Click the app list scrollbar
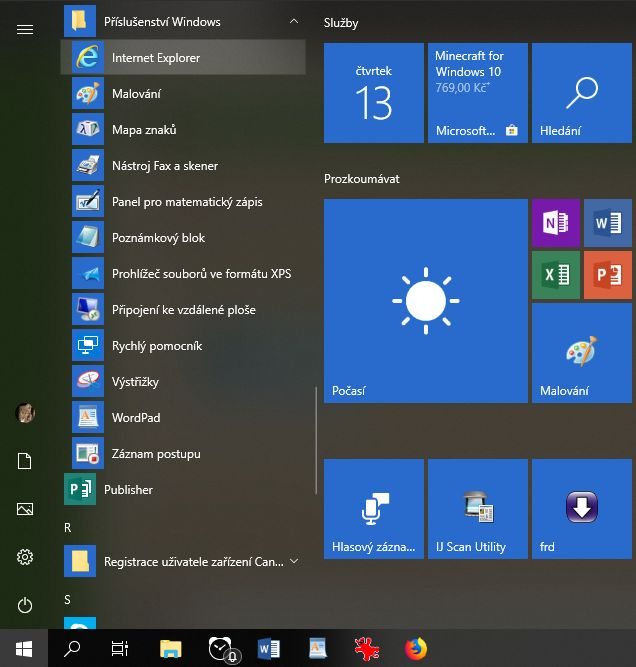Image resolution: width=636 pixels, height=667 pixels. point(316,440)
